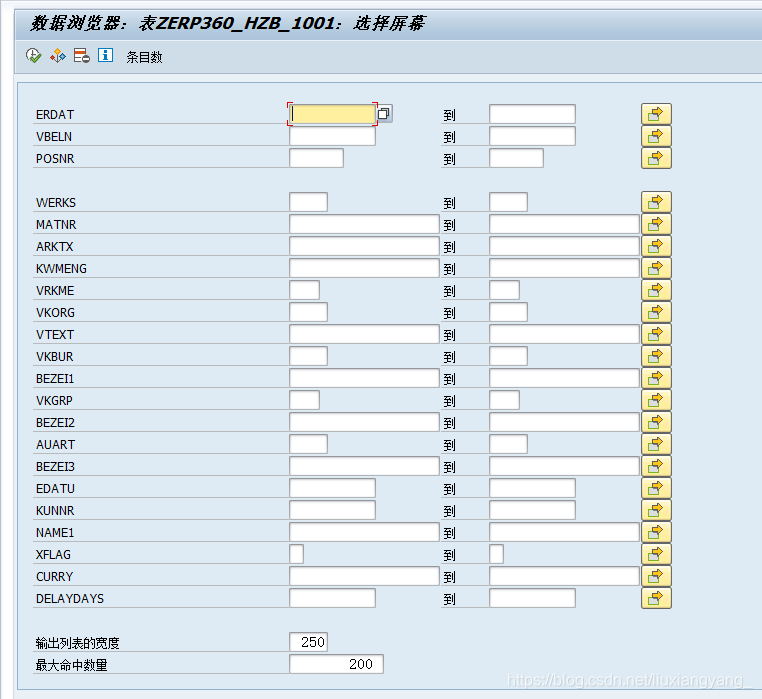This screenshot has width=762, height=699.
Task: Click the 条目数 button
Action: (x=144, y=57)
